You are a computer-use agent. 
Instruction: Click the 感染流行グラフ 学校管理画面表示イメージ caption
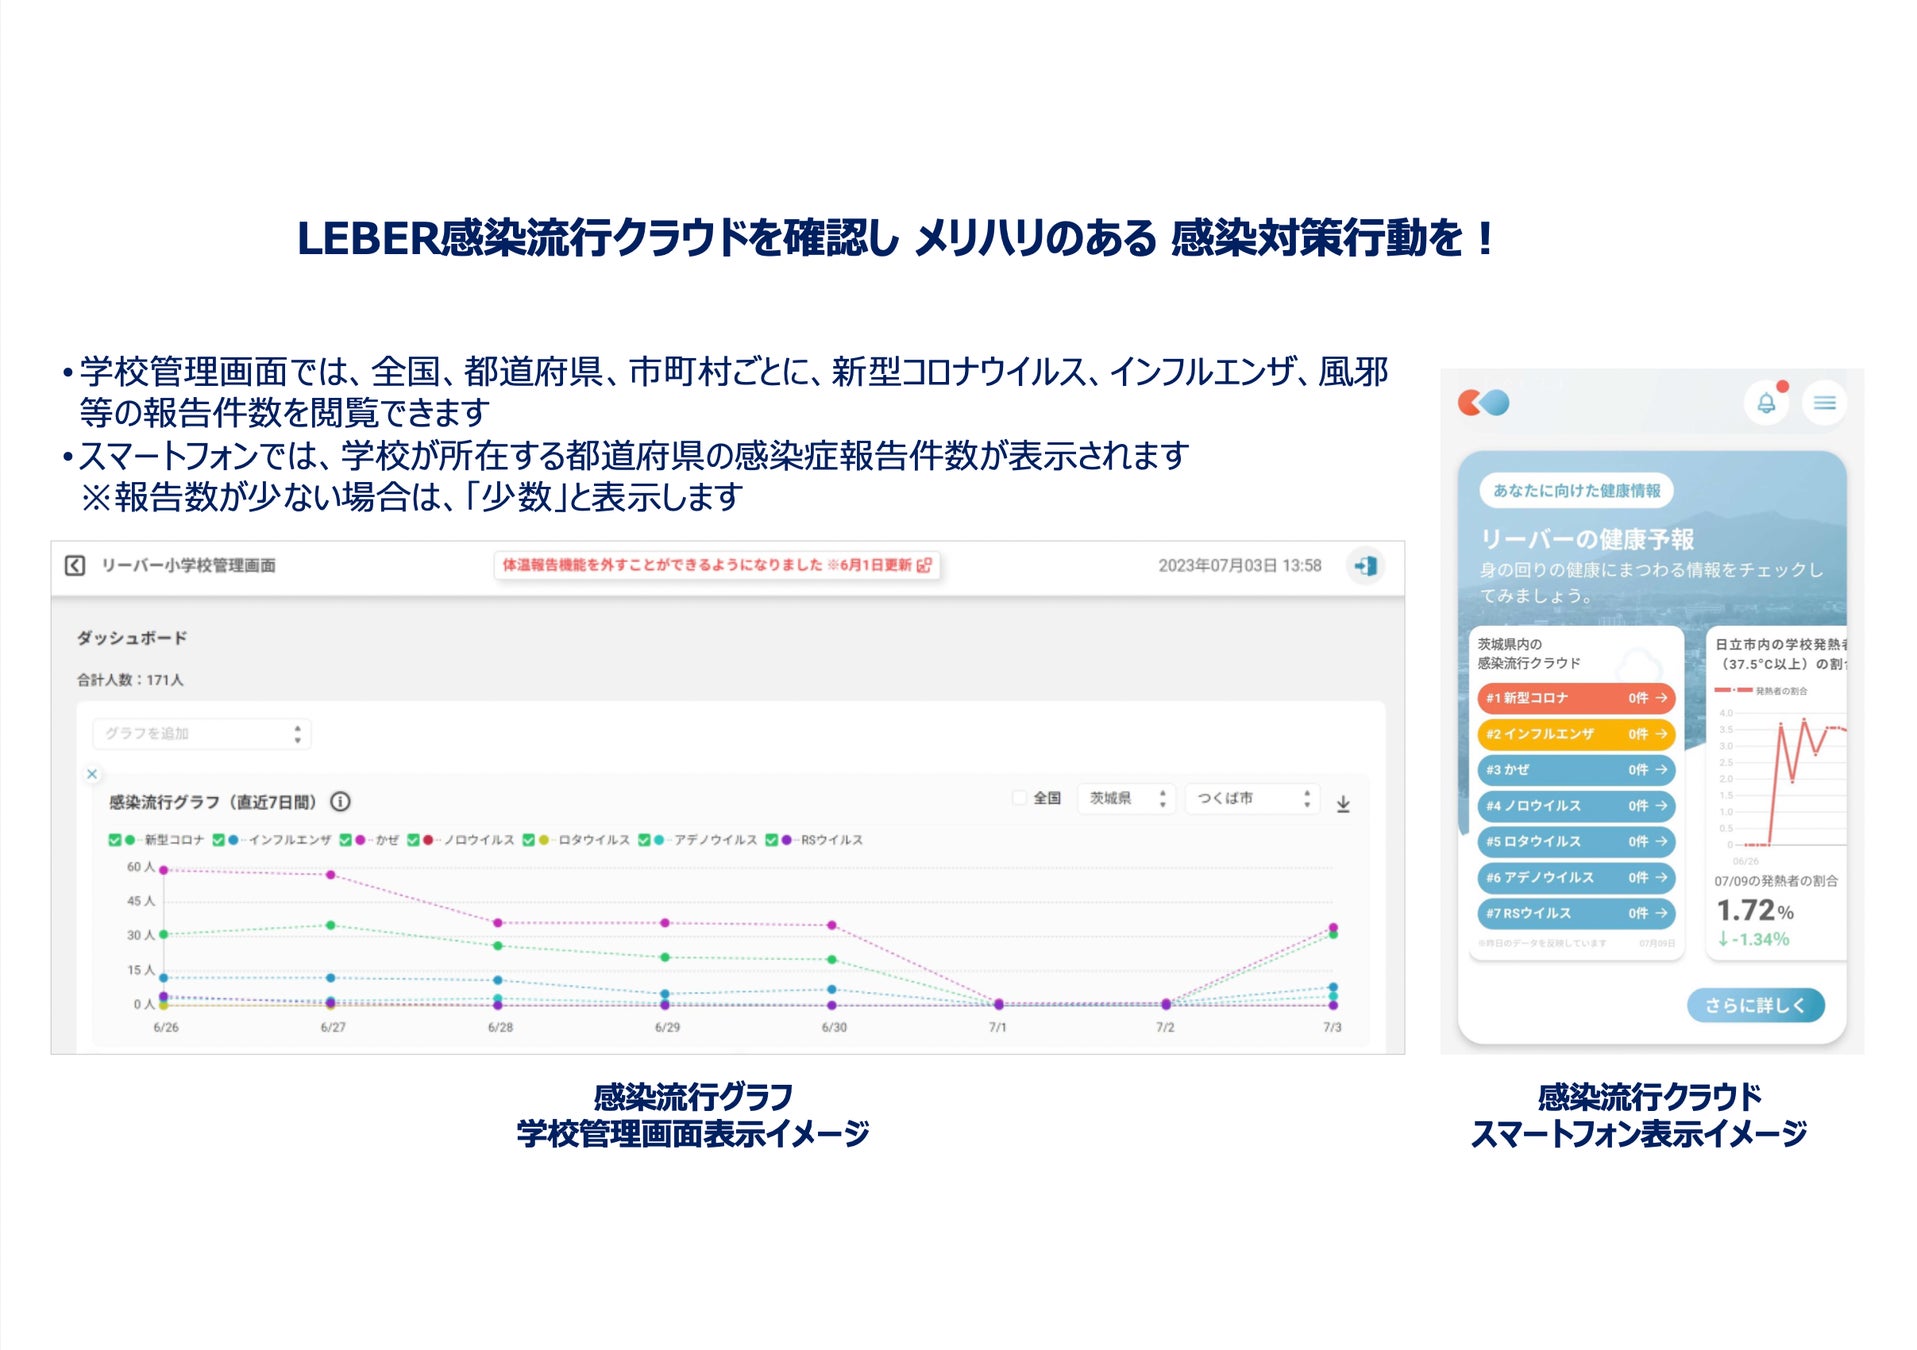pyautogui.click(x=693, y=1116)
